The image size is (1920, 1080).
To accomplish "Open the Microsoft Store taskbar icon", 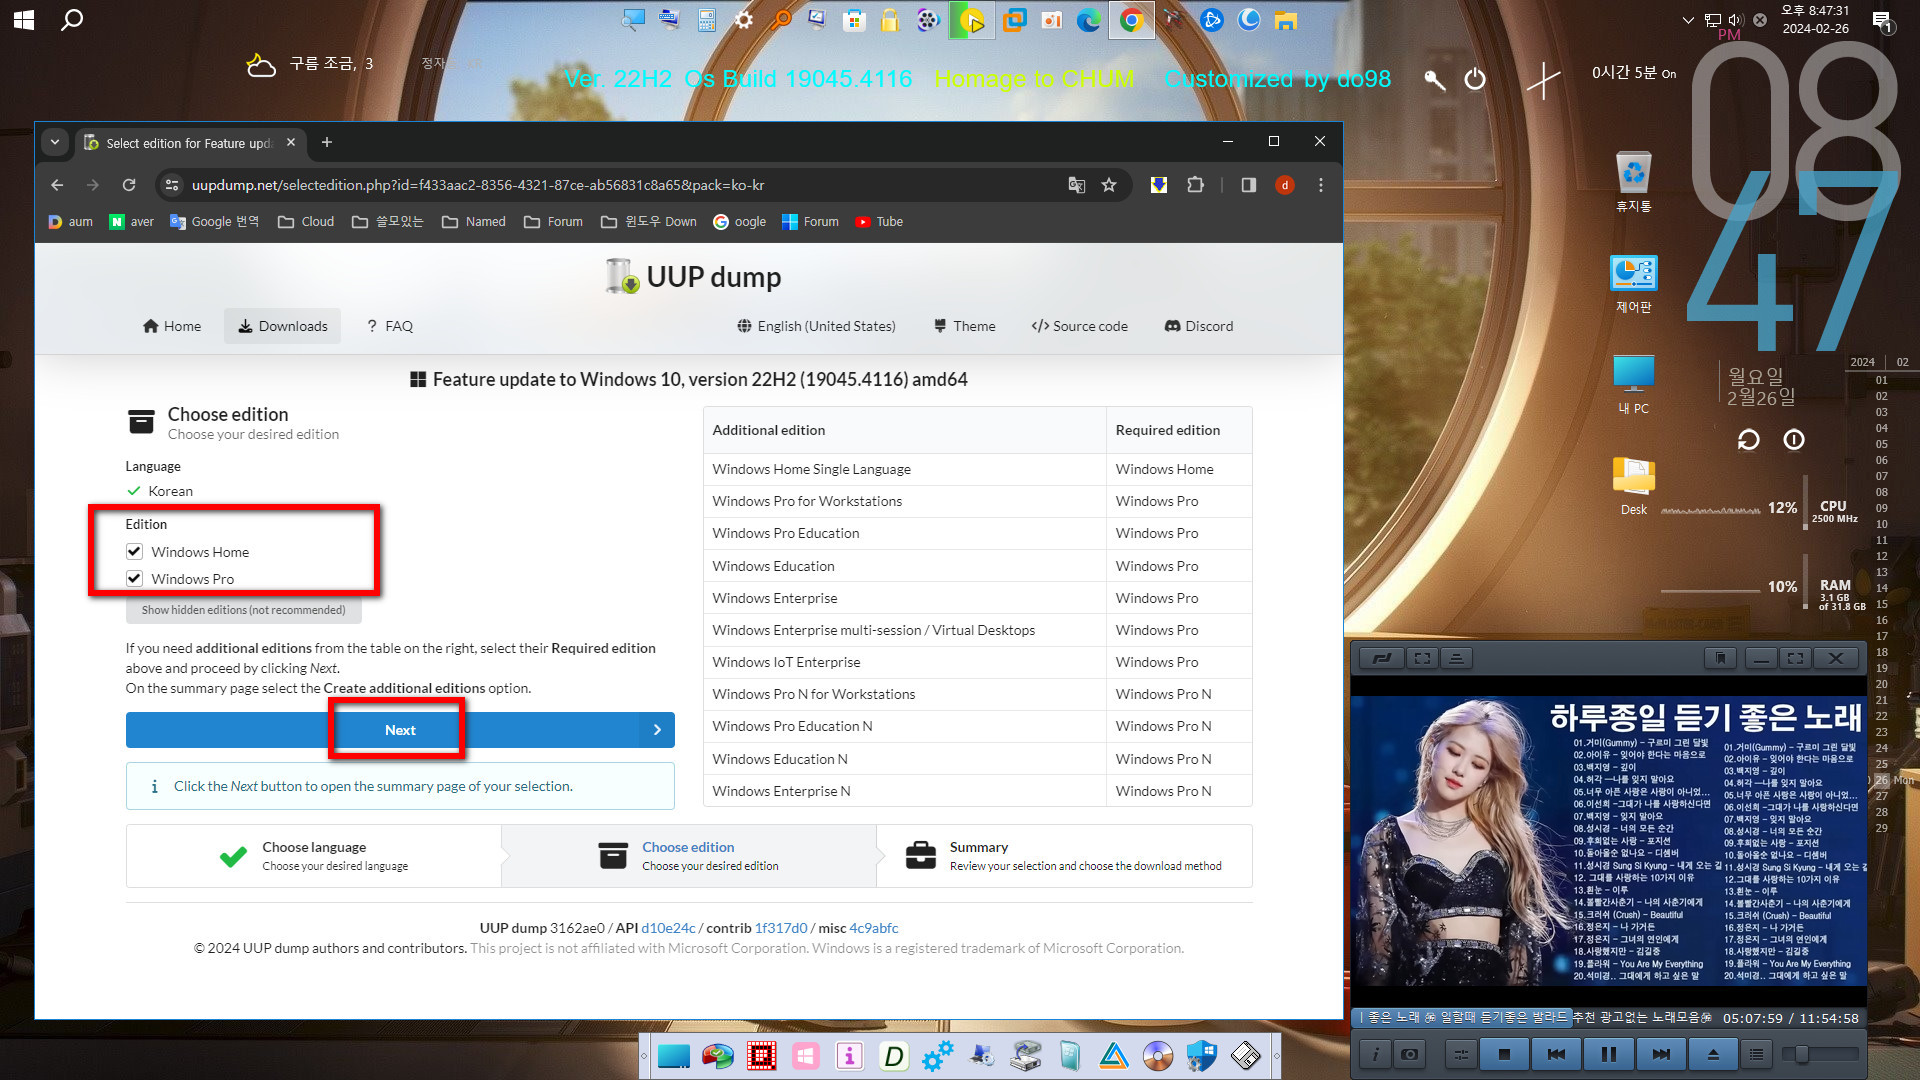I will click(854, 20).
